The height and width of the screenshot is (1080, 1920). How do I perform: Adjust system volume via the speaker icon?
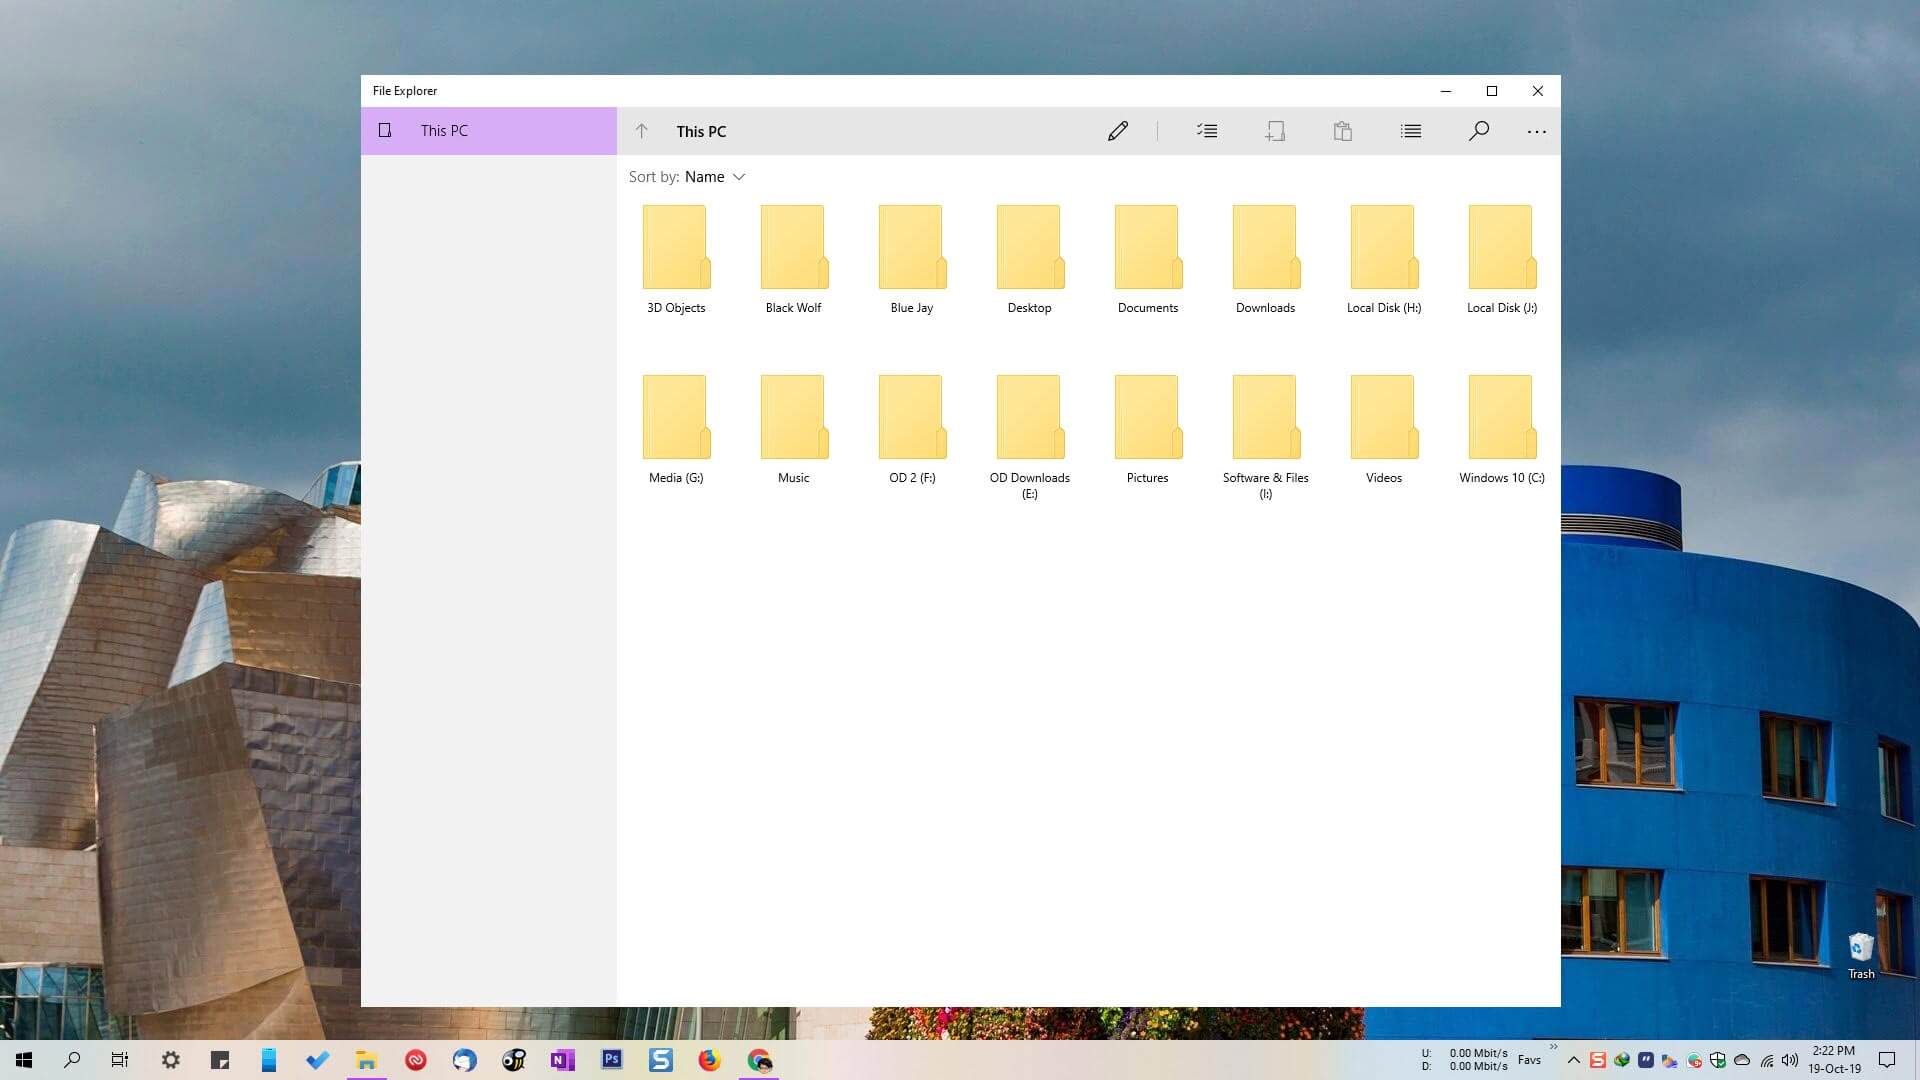1790,1059
